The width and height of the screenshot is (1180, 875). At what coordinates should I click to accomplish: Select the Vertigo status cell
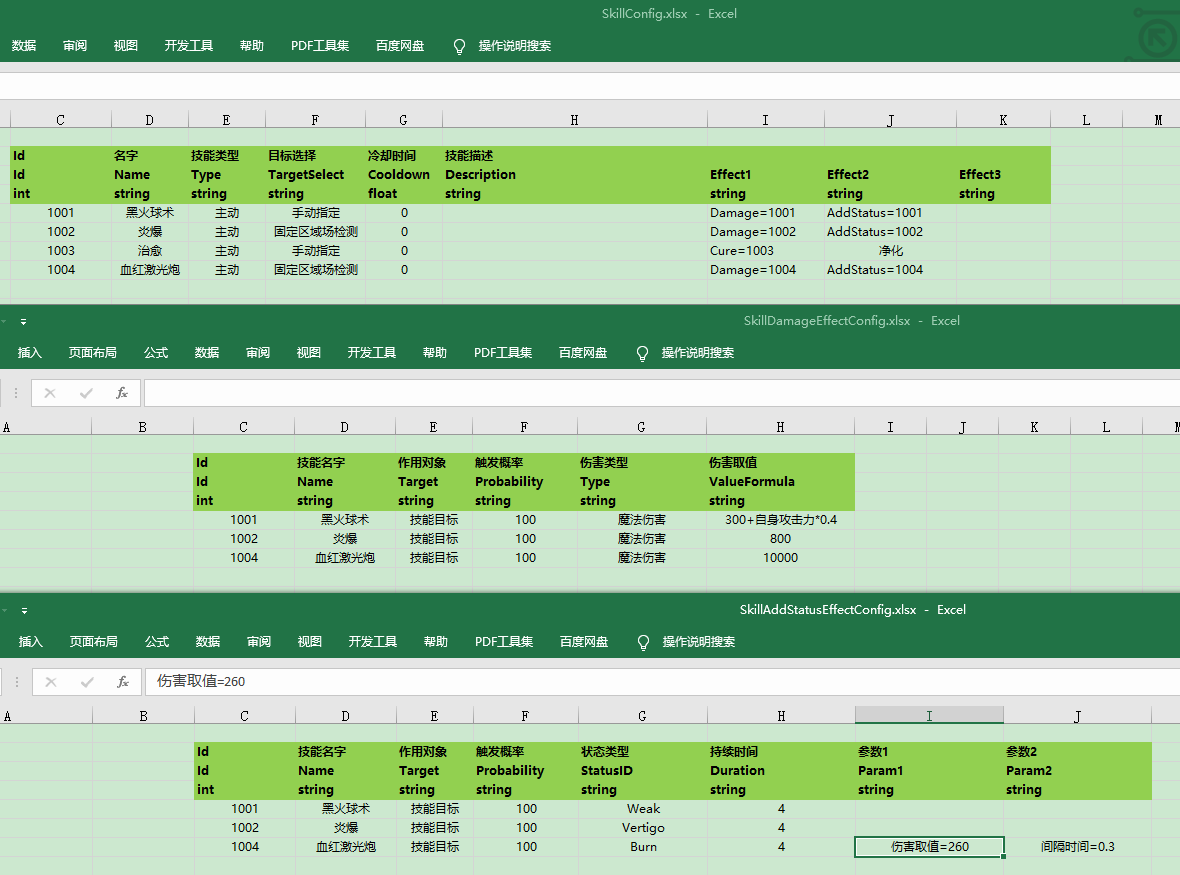(x=643, y=828)
